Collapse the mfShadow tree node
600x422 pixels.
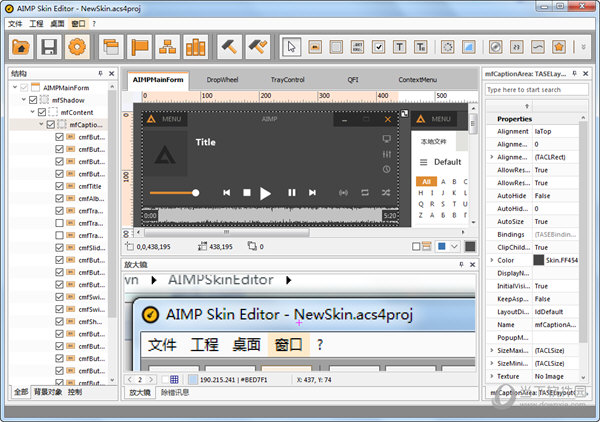tap(24, 100)
